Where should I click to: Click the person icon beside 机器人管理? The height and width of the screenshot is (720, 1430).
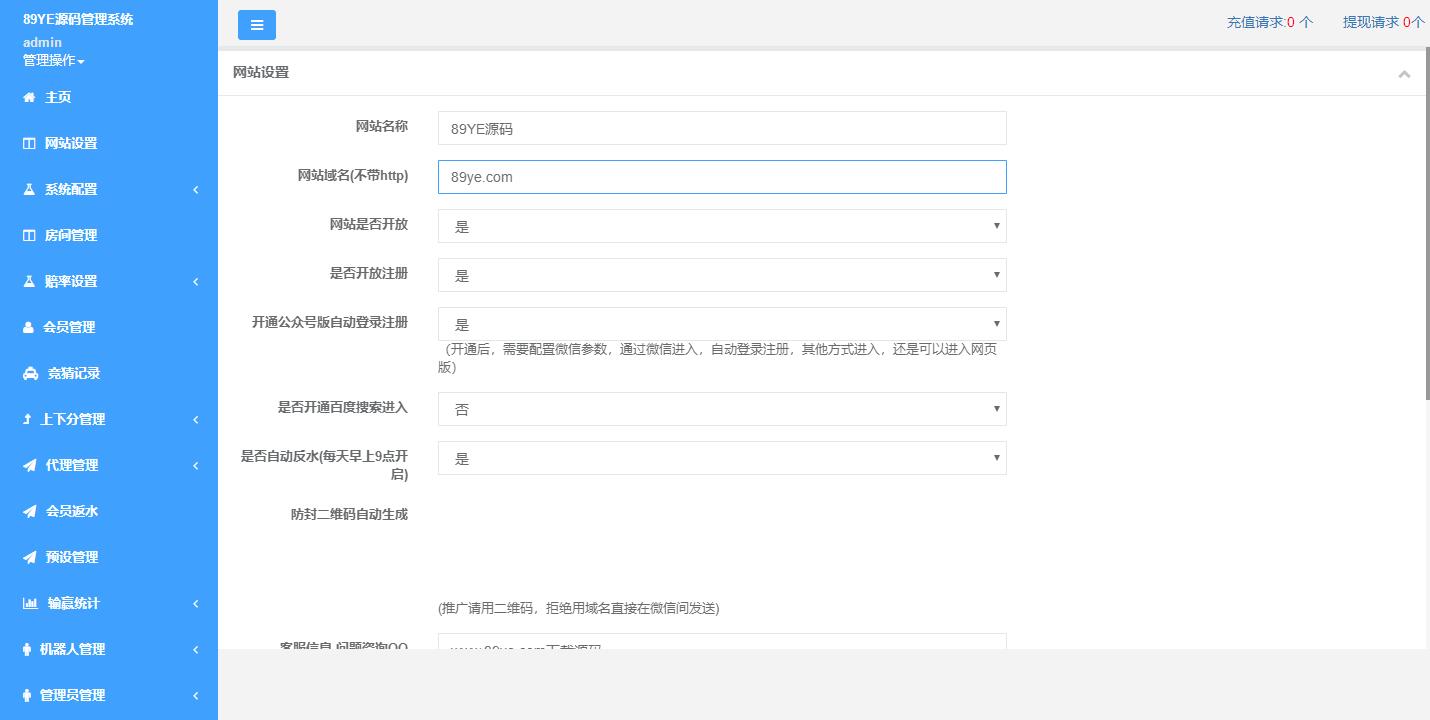(x=27, y=649)
